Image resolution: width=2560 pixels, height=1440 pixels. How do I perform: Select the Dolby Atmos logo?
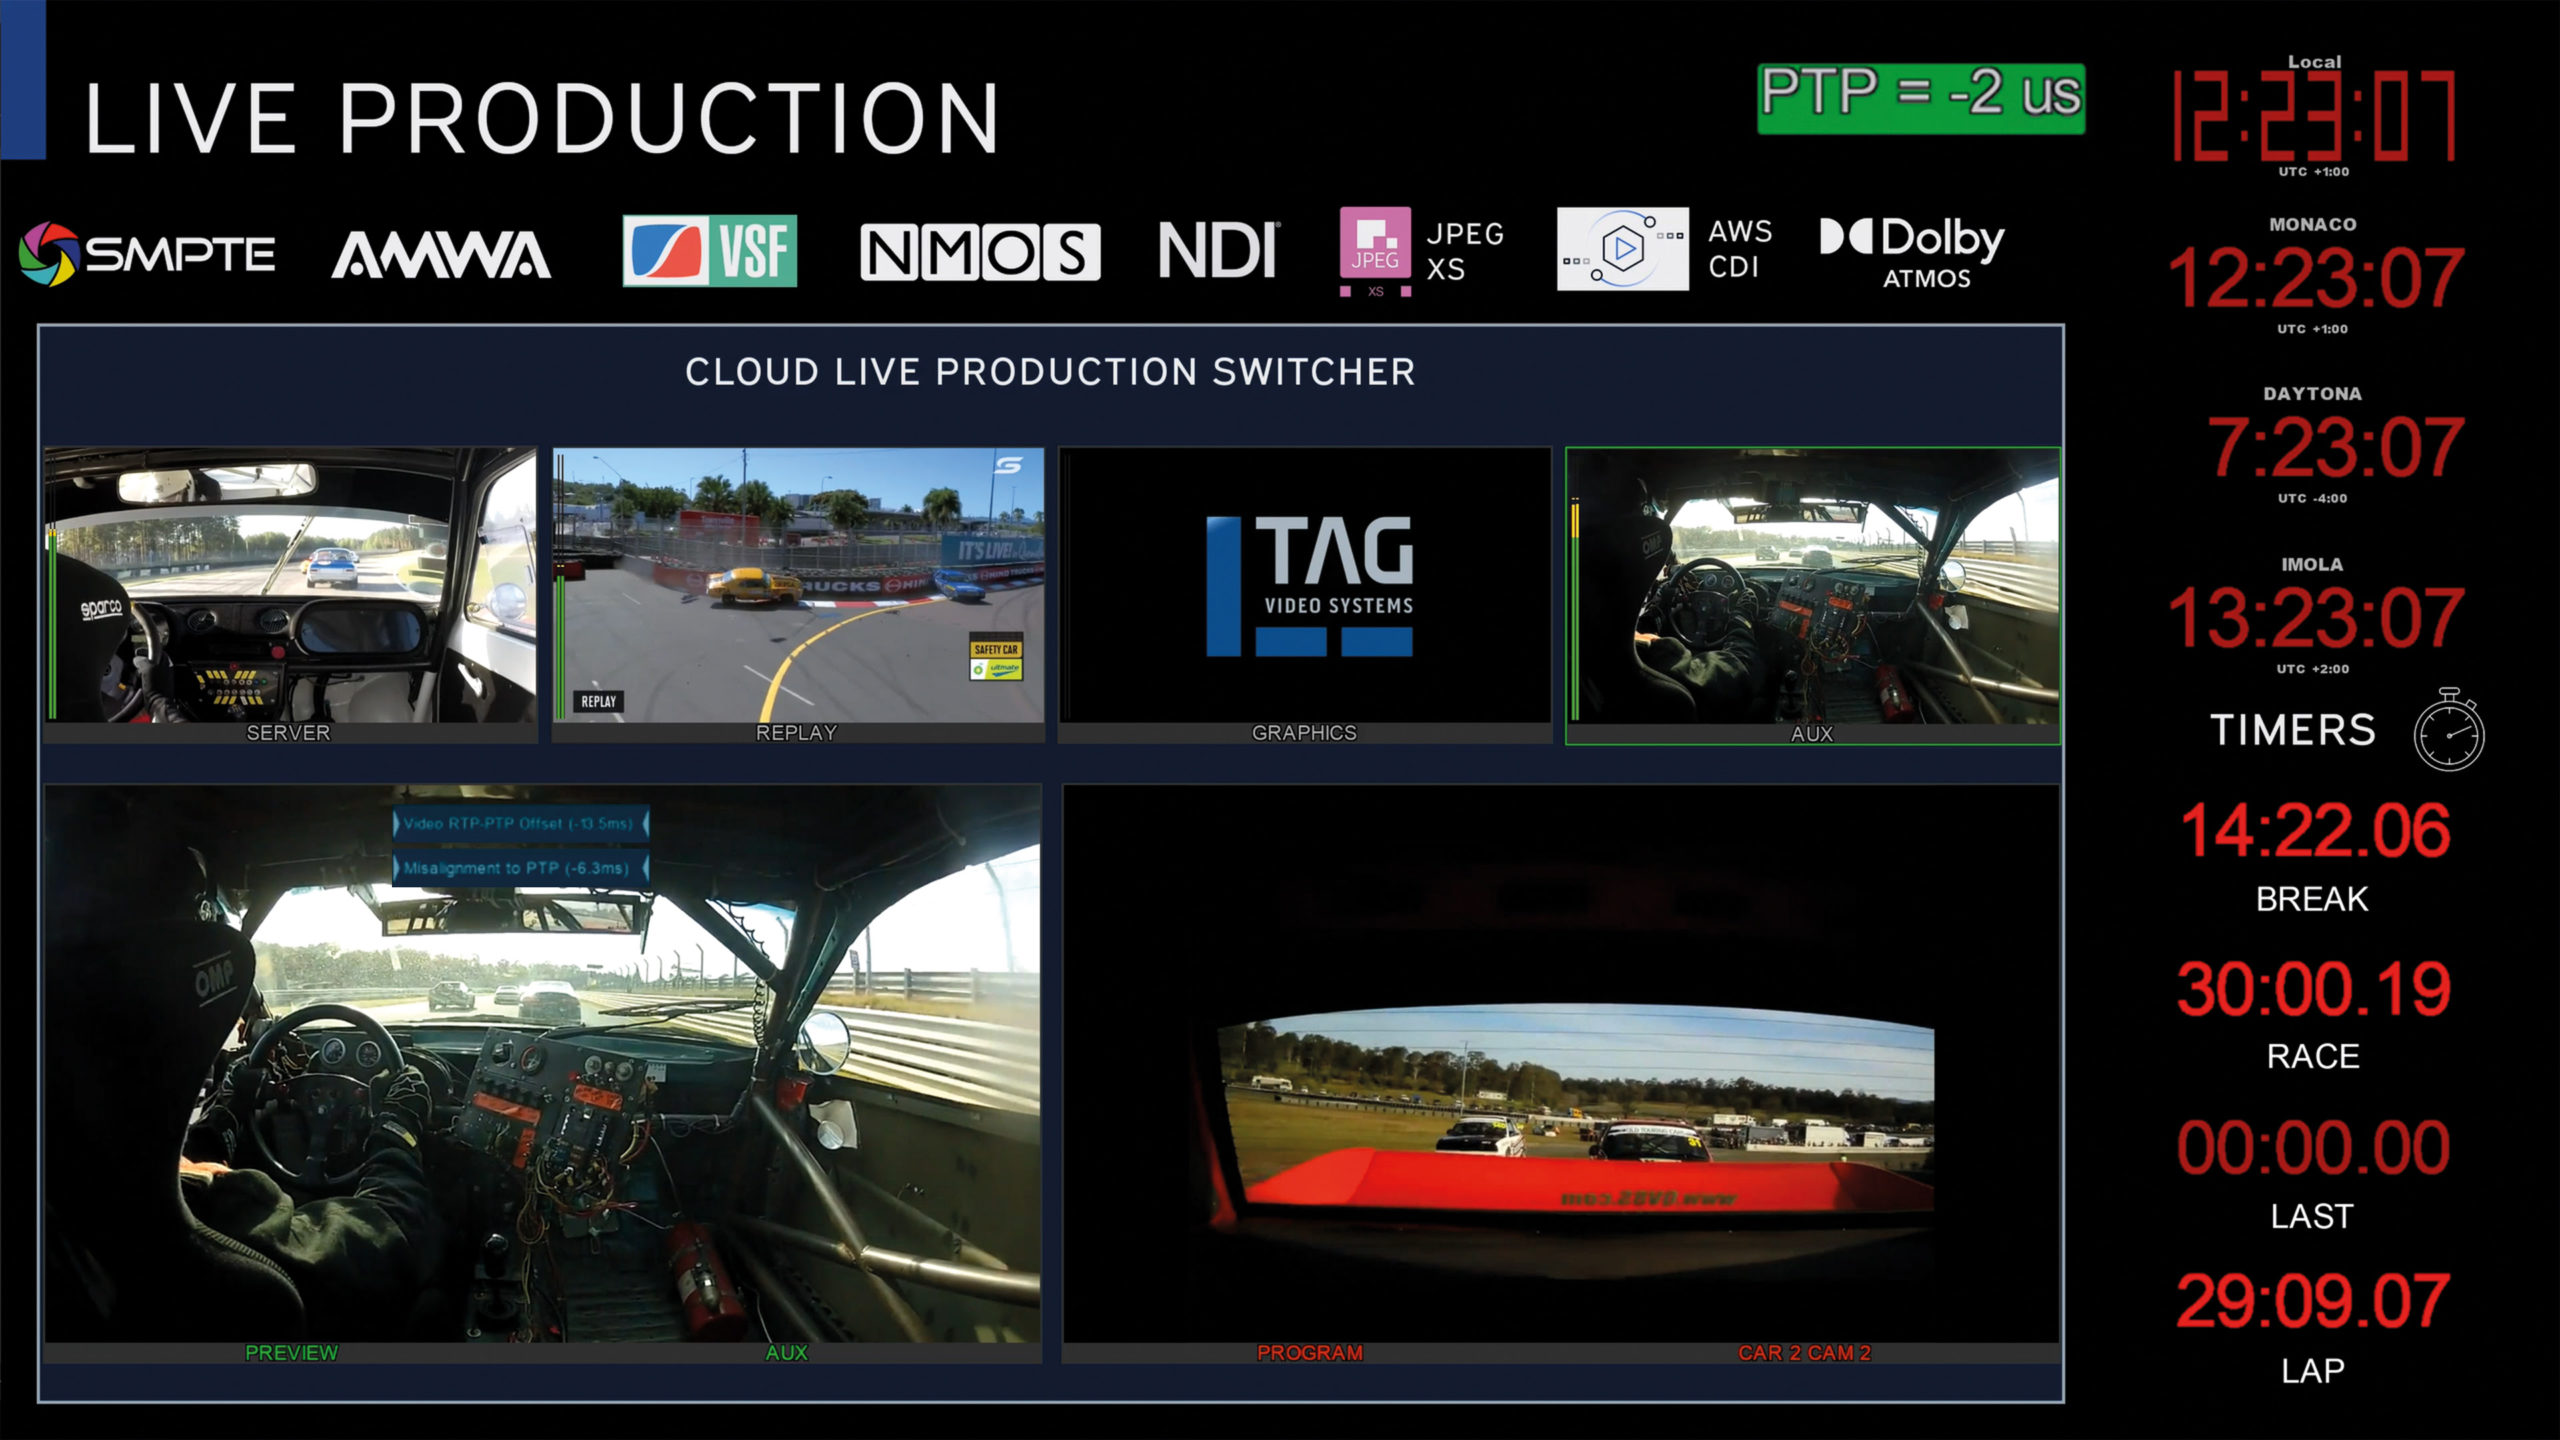point(1915,247)
